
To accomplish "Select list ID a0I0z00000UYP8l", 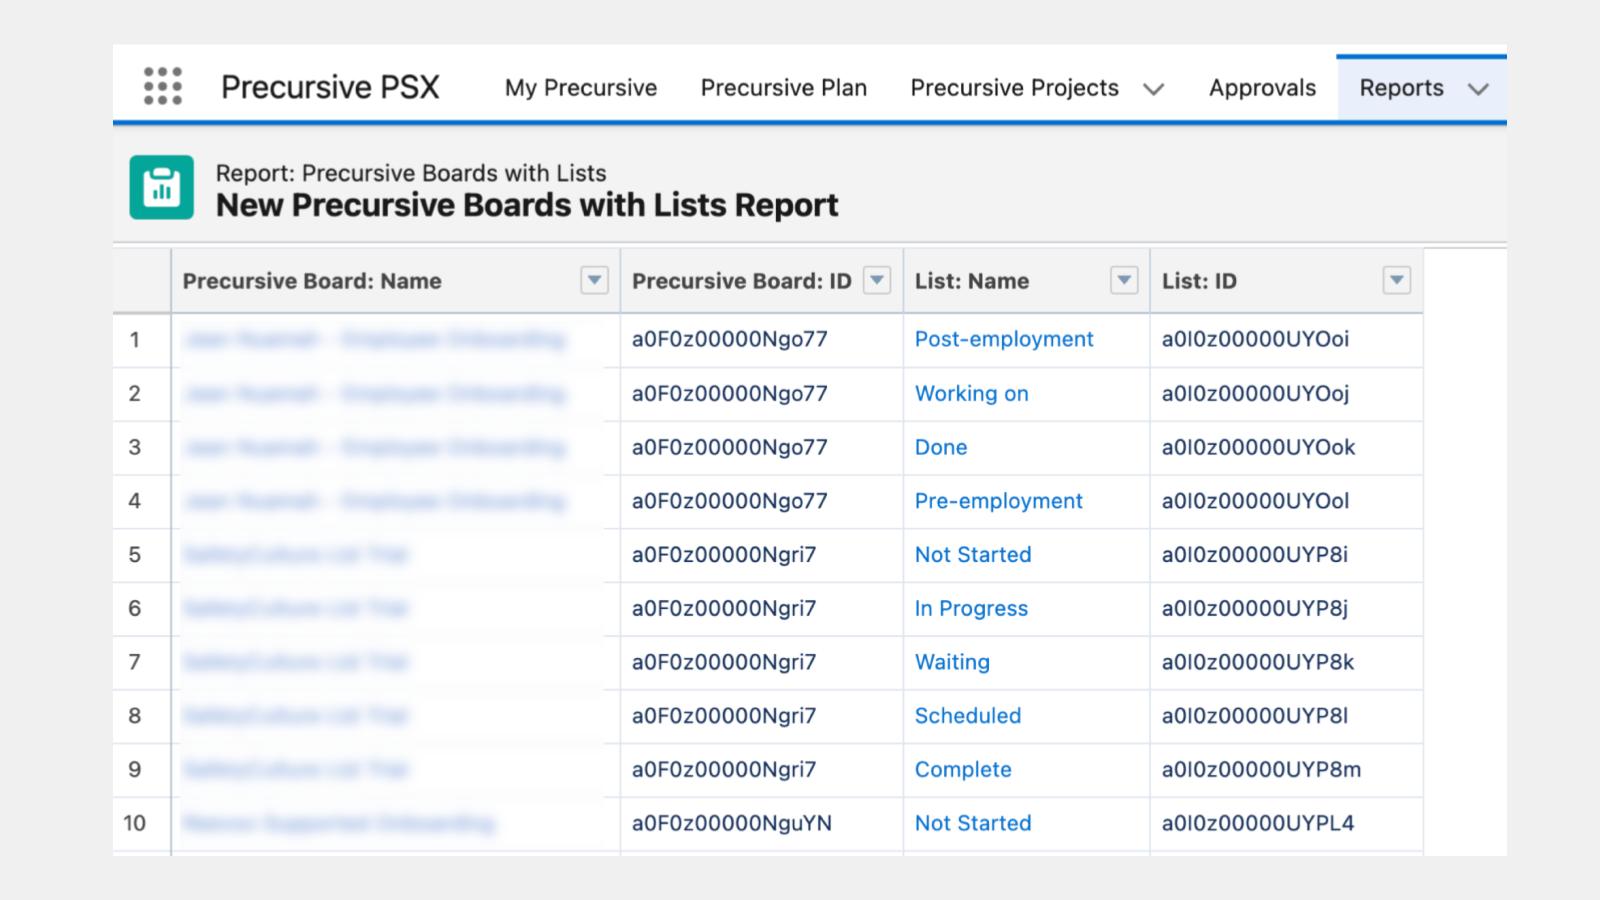I will click(x=1255, y=716).
